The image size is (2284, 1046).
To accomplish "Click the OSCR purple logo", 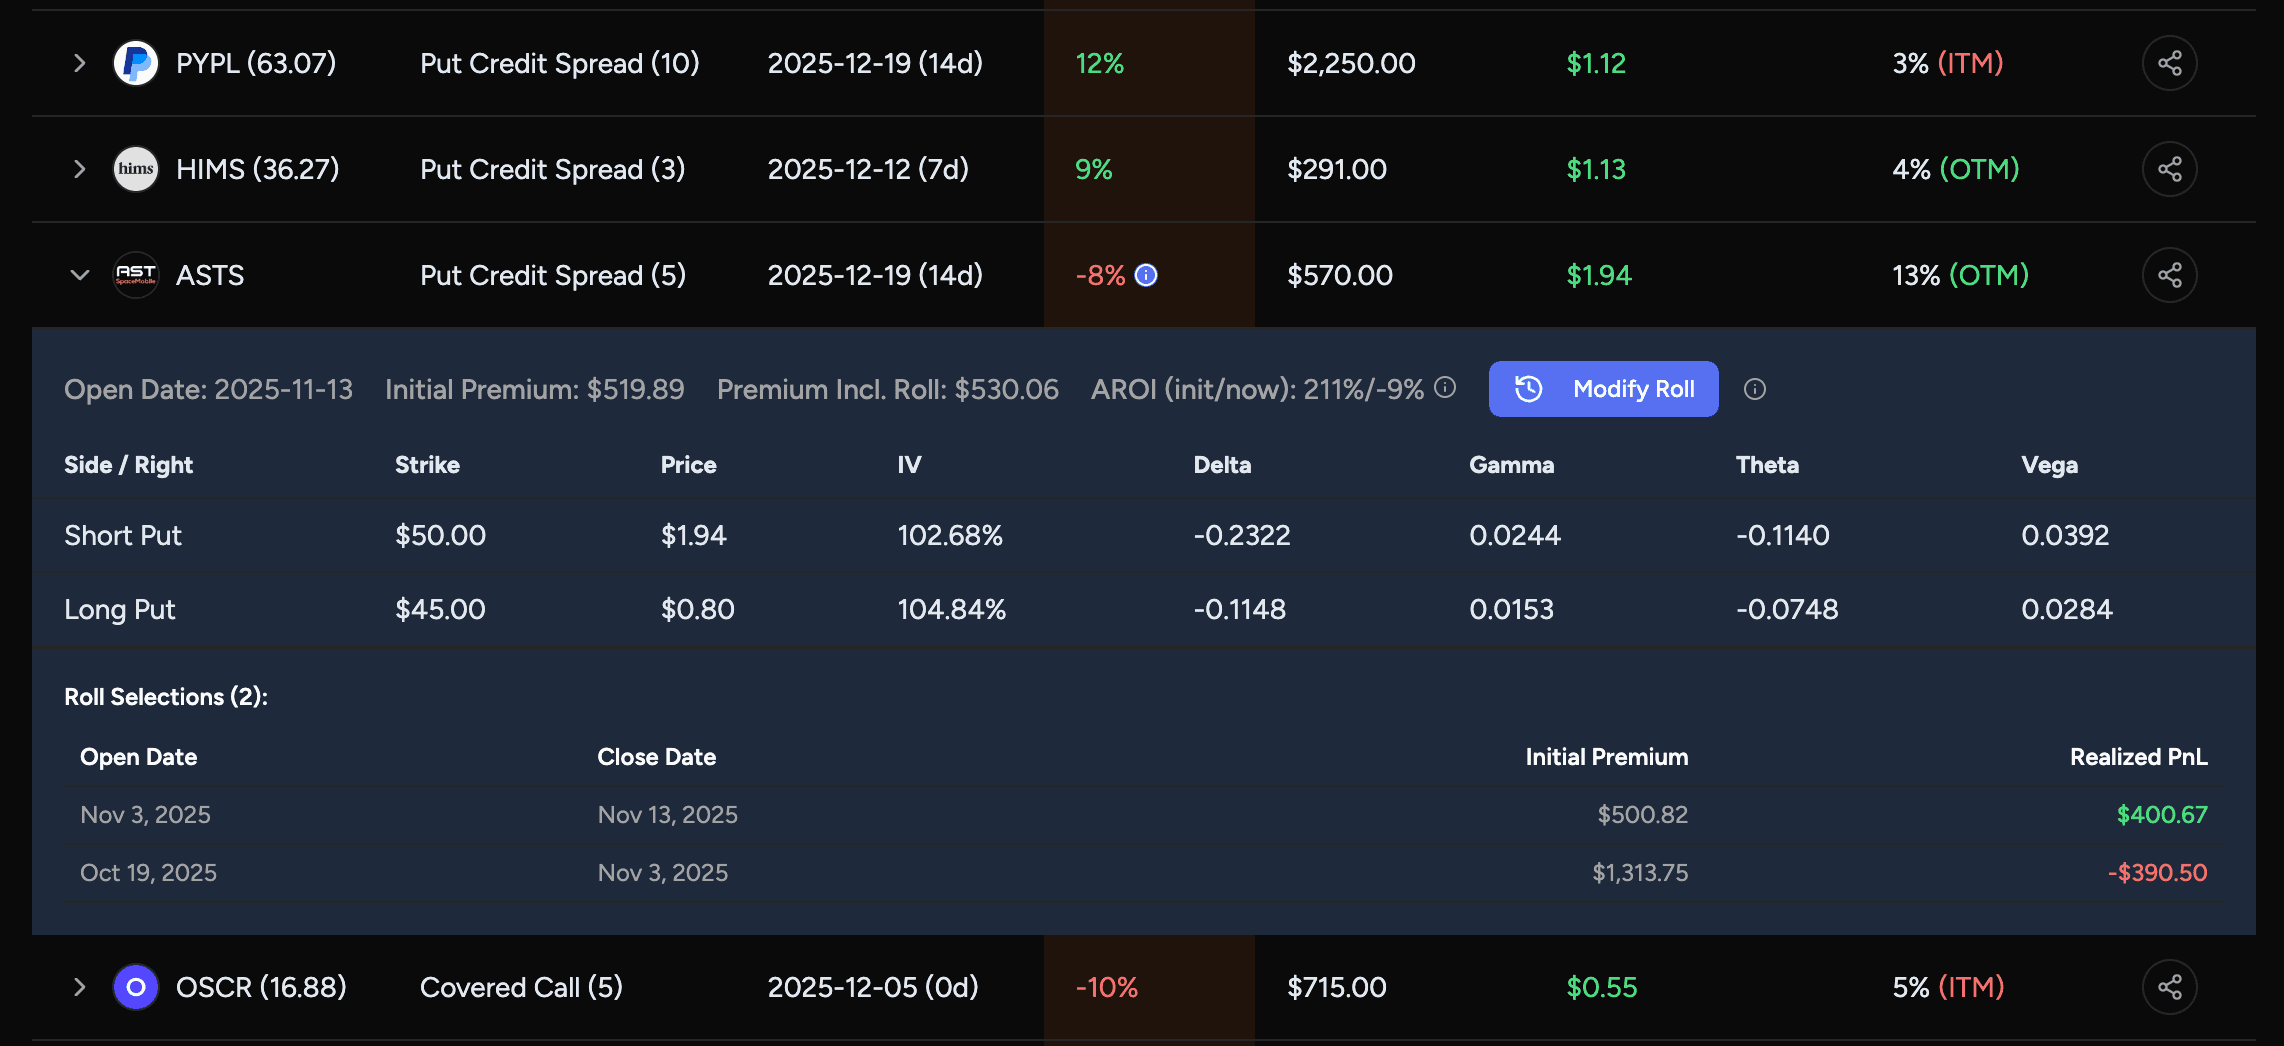I will click(x=136, y=987).
